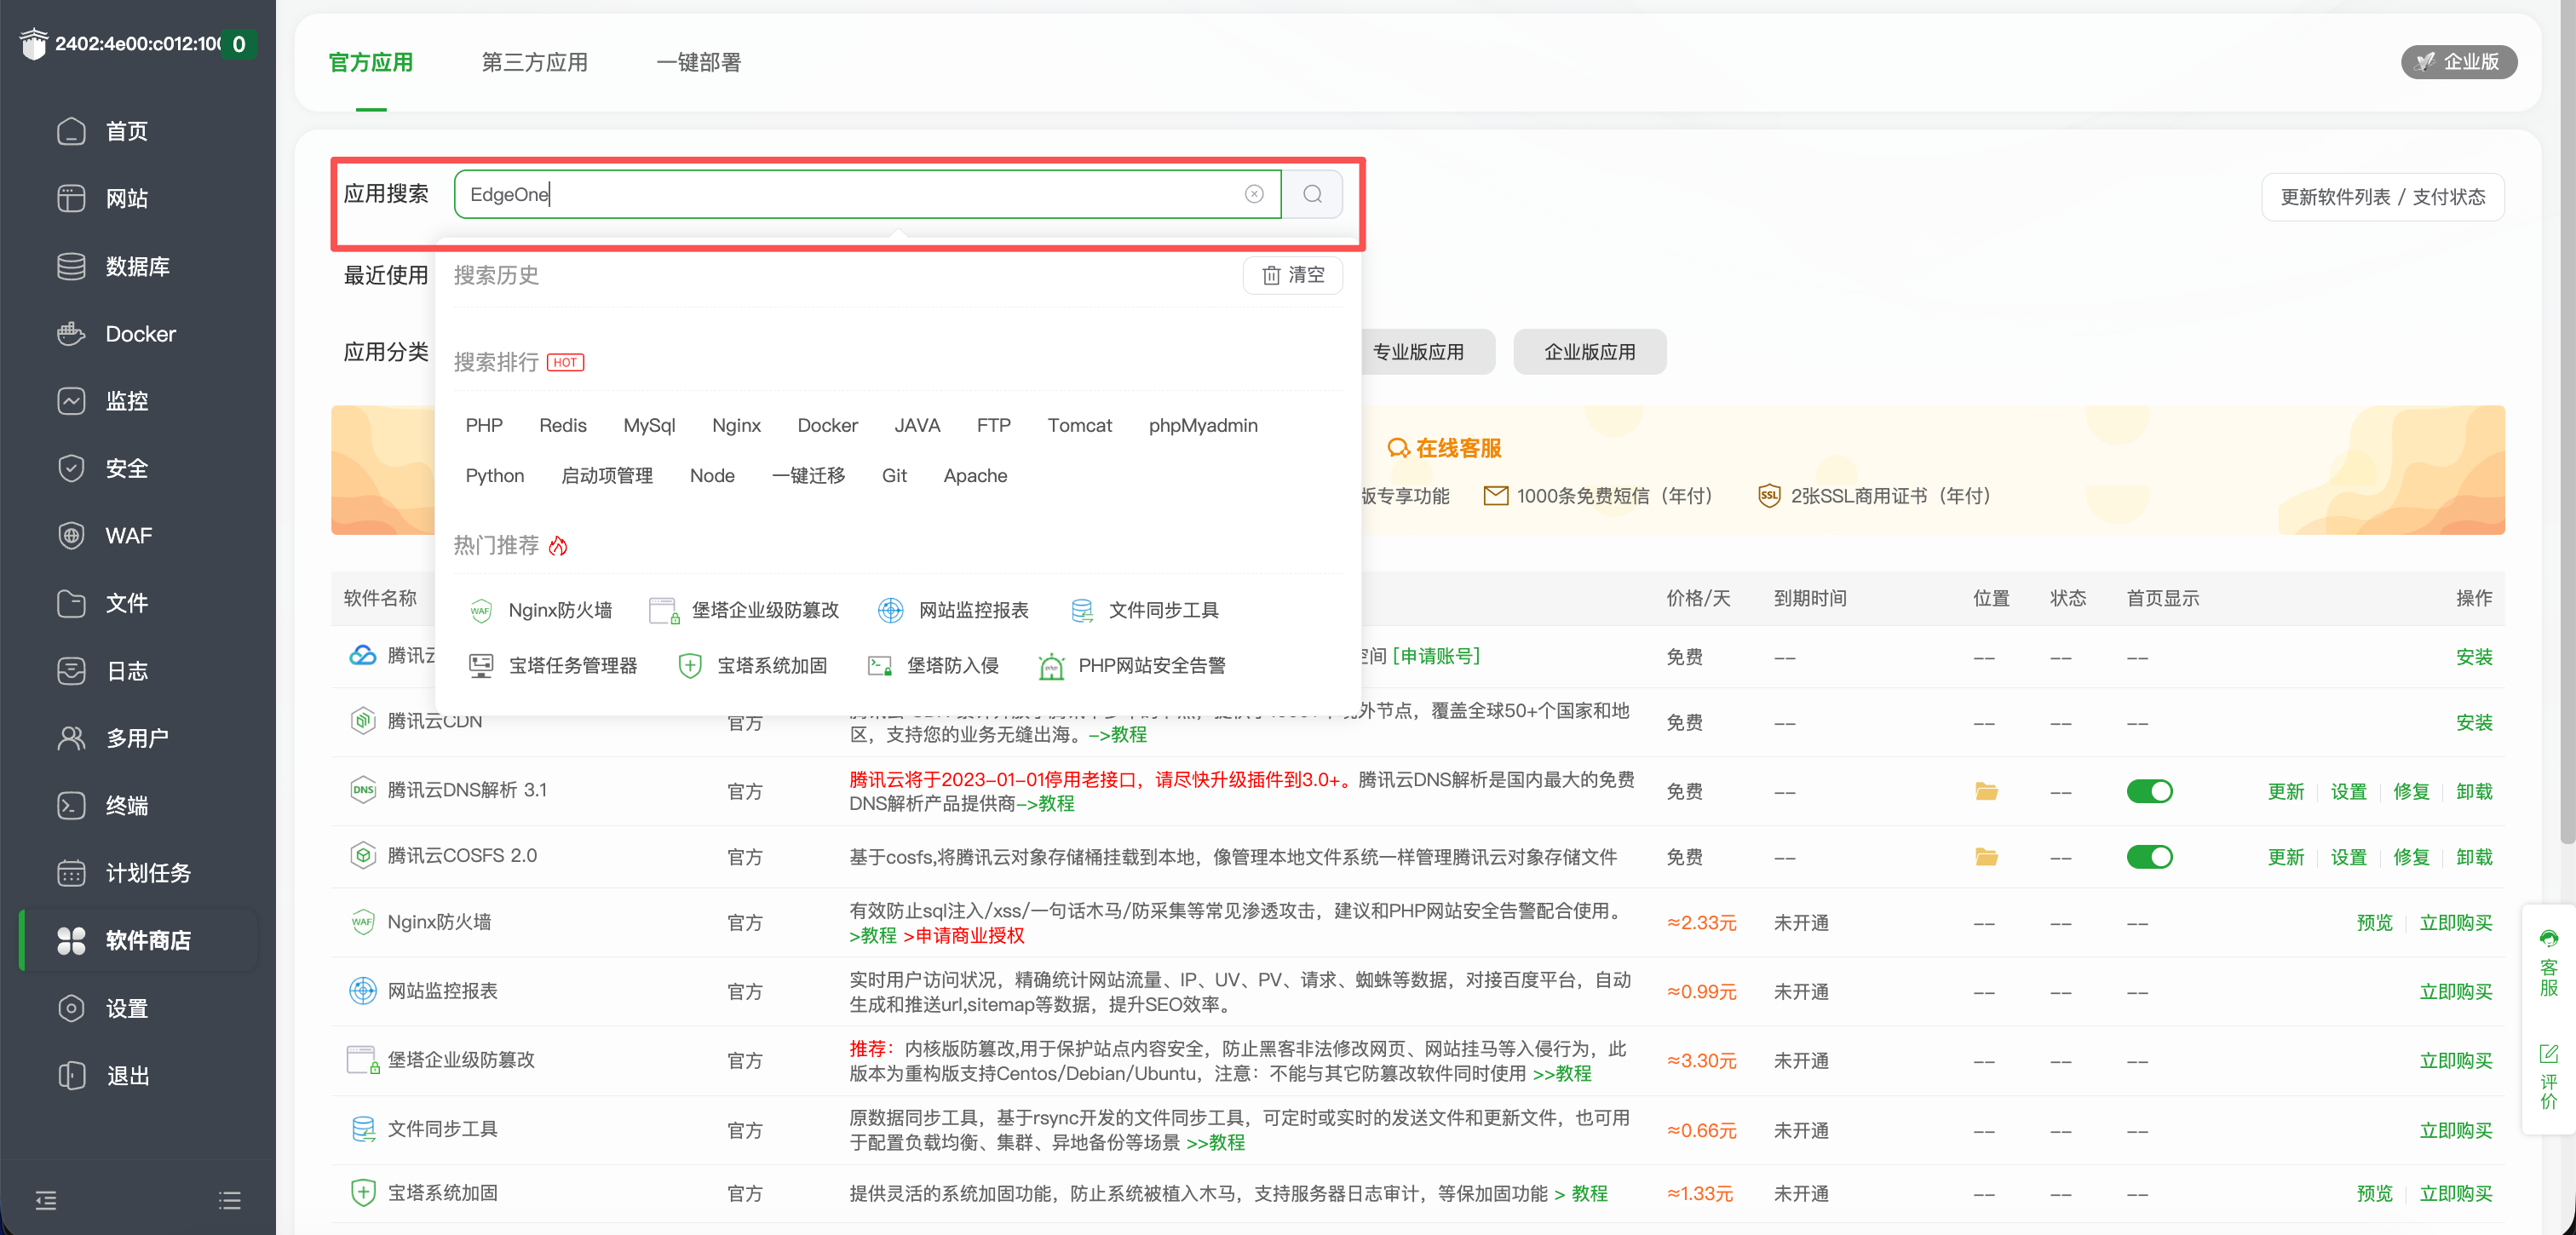Image resolution: width=2576 pixels, height=1235 pixels.
Task: Select the 企业版应用 category
Action: tap(1589, 352)
